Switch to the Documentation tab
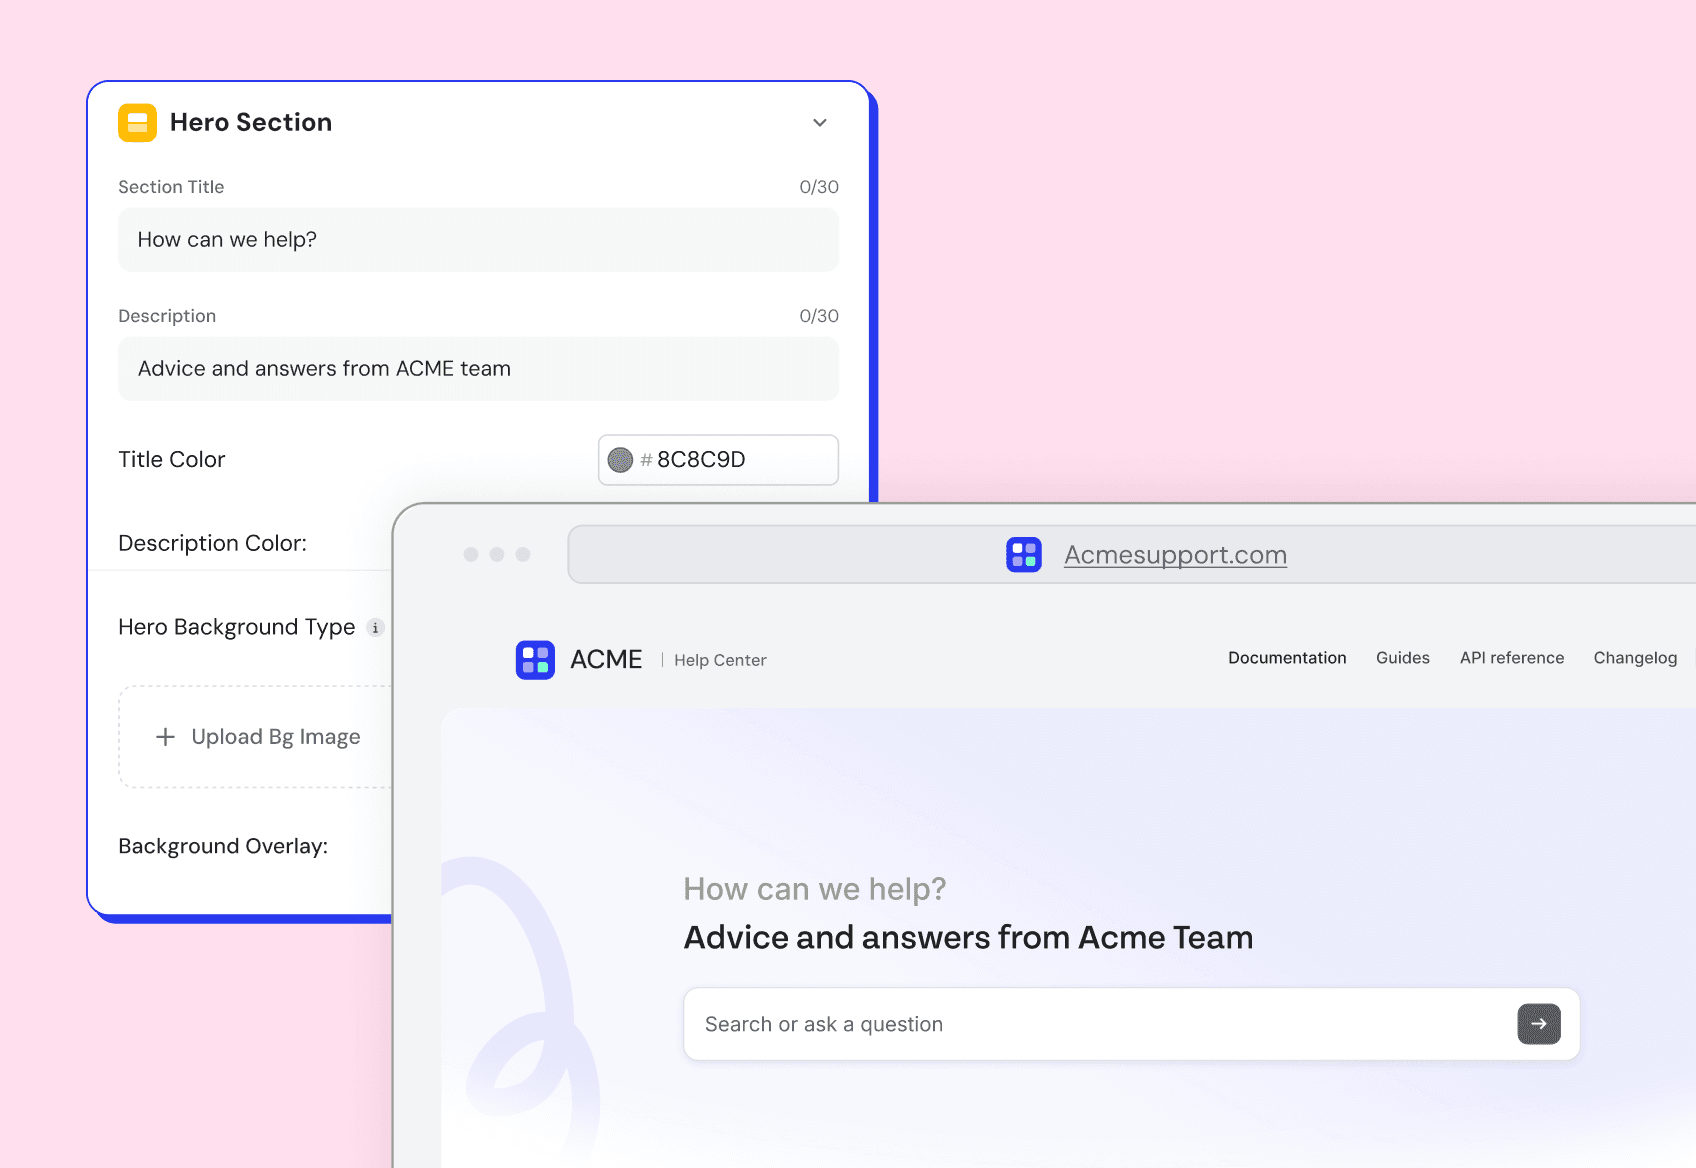The image size is (1696, 1168). [x=1287, y=658]
